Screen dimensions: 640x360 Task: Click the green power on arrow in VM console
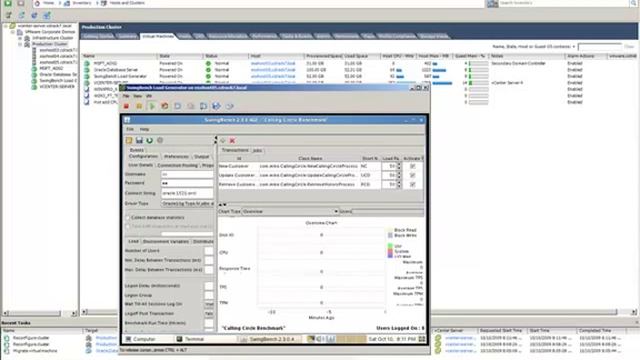(152, 106)
